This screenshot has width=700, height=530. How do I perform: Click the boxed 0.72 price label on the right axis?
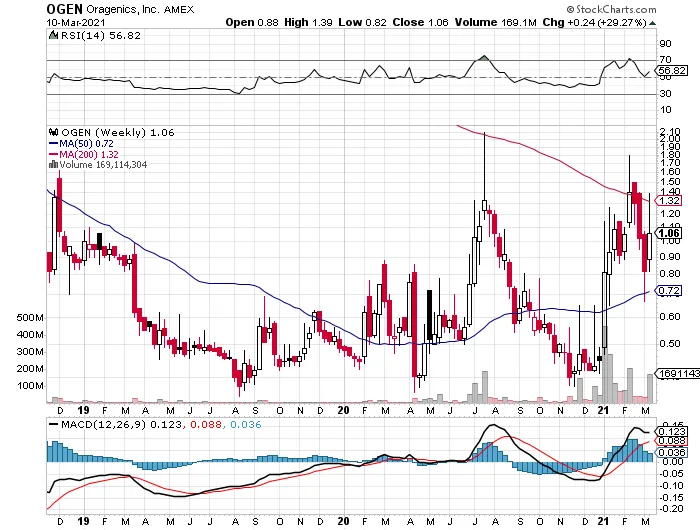669,291
